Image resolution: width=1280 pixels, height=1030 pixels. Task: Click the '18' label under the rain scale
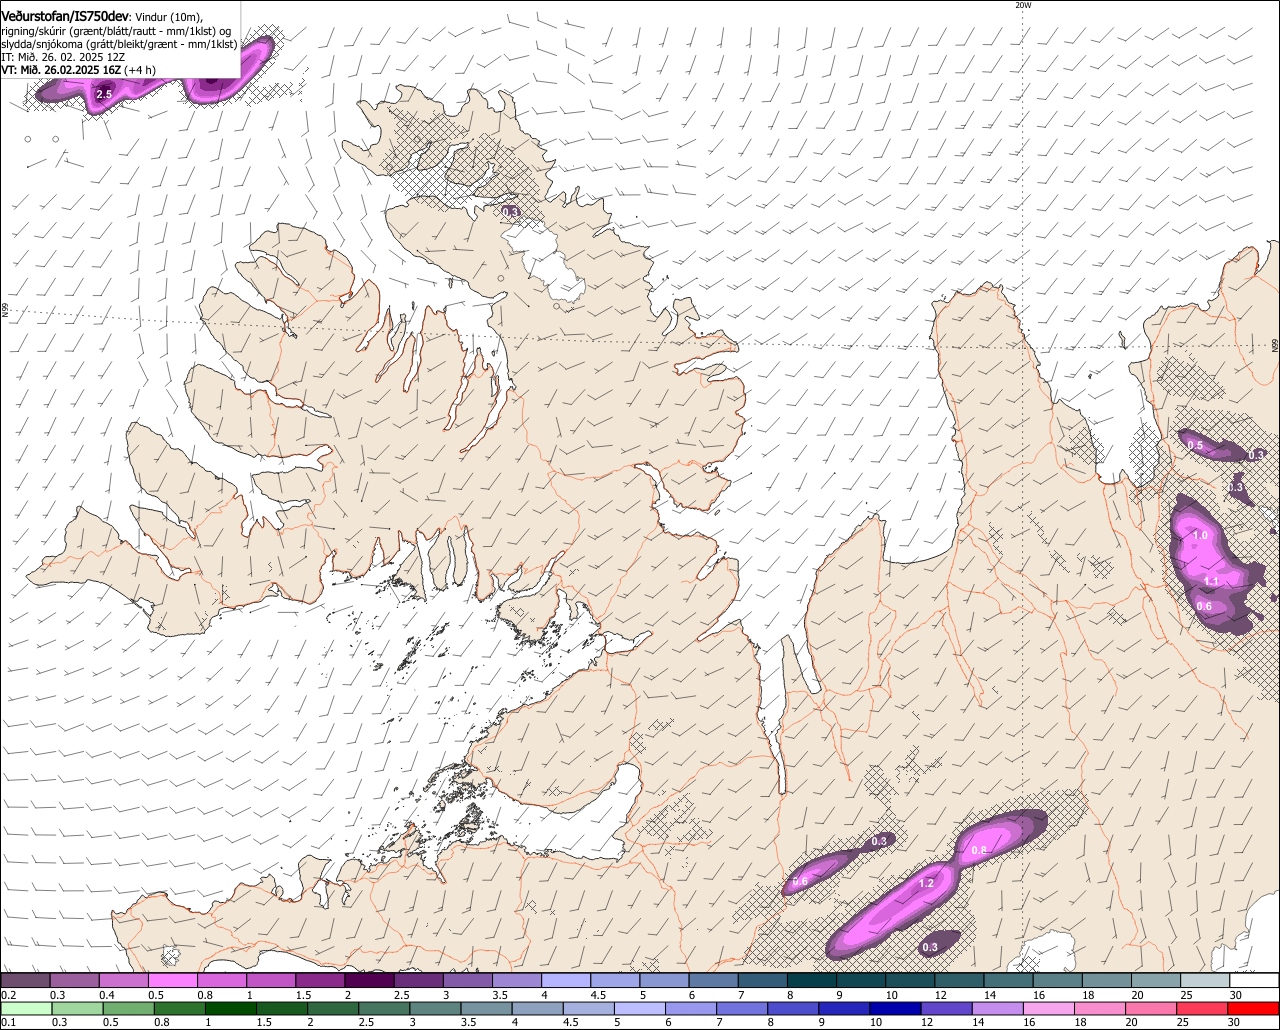pyautogui.click(x=1080, y=1022)
